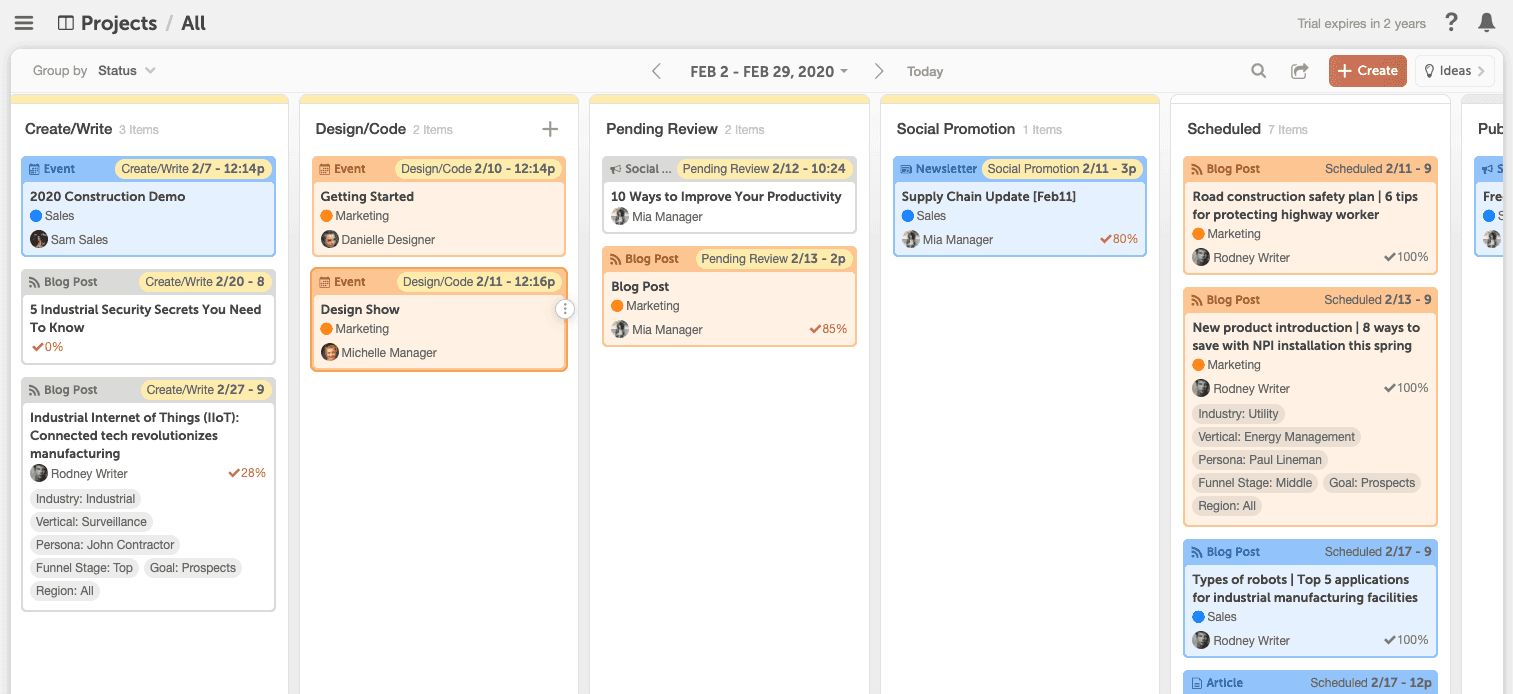Open the Group by Status dropdown
This screenshot has height=694, width=1513.
126,71
